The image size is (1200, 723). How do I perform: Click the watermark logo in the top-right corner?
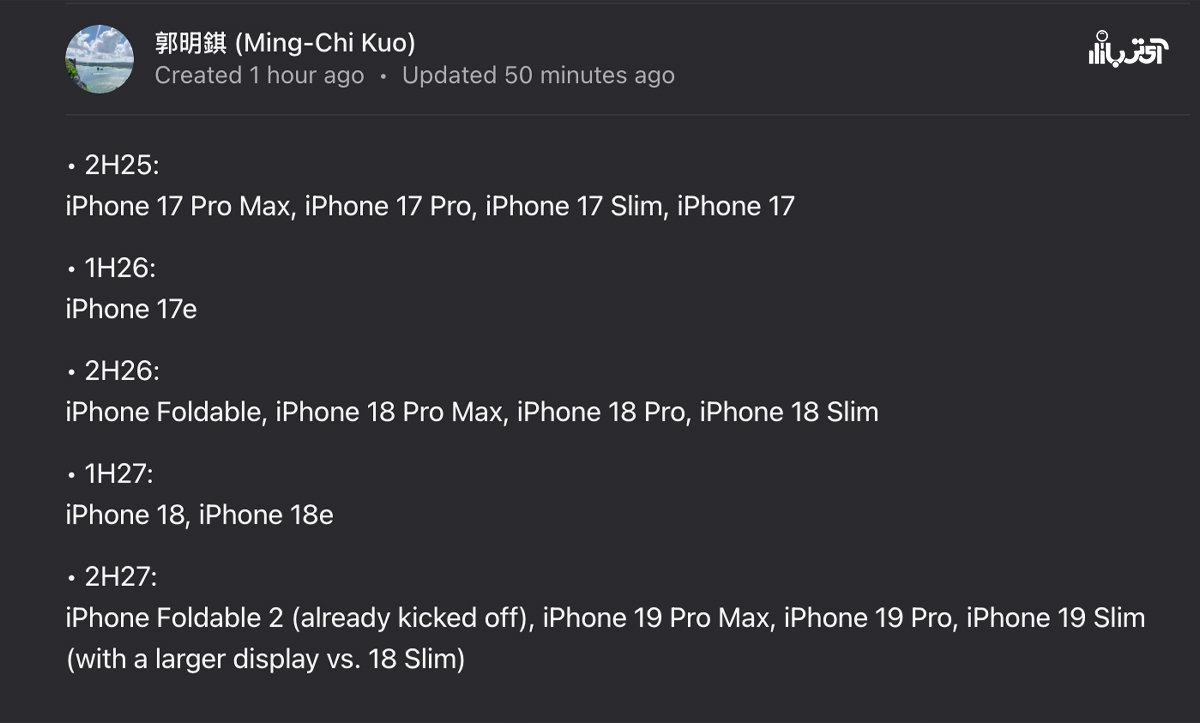click(x=1126, y=50)
